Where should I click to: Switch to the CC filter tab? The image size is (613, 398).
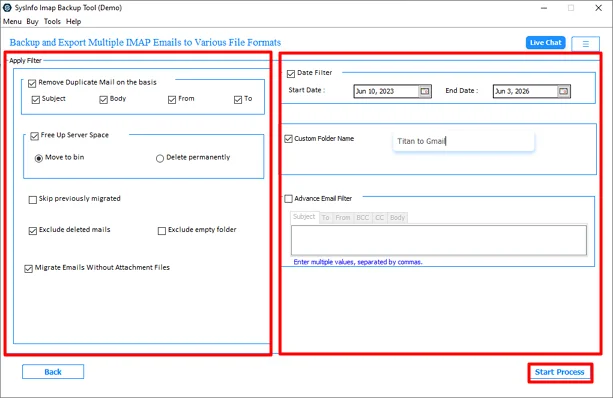click(x=380, y=217)
